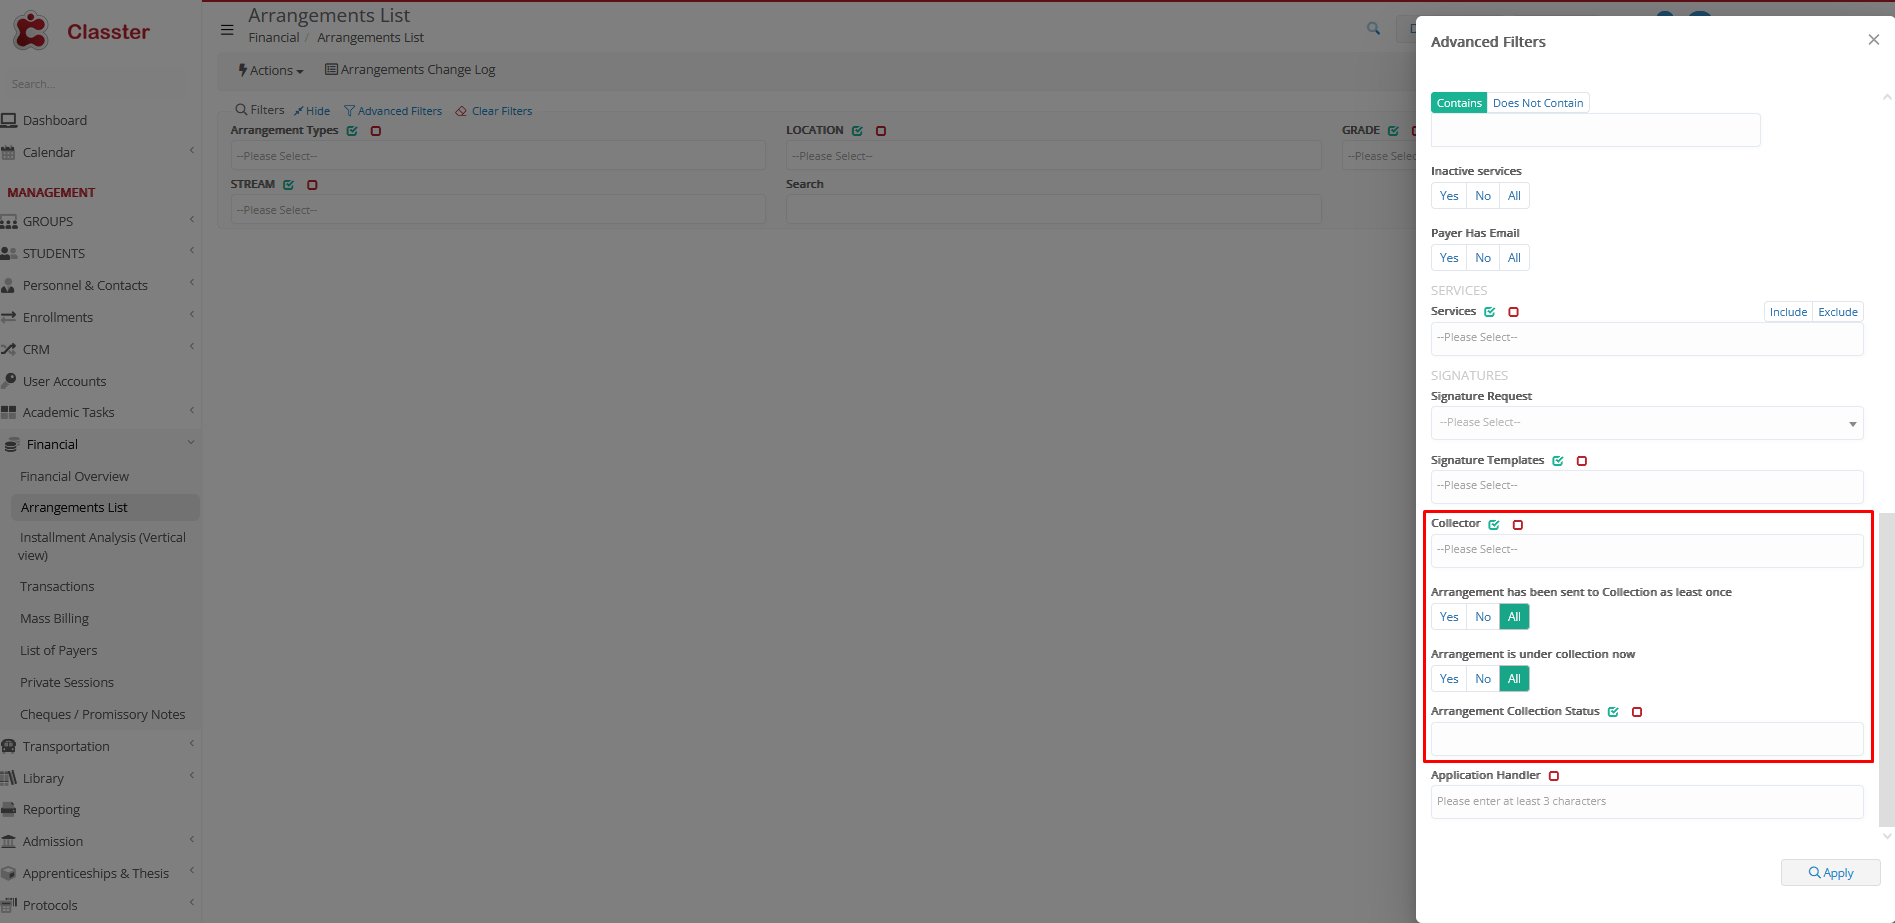Open the Collector select field
Image resolution: width=1895 pixels, height=923 pixels.
pyautogui.click(x=1646, y=550)
